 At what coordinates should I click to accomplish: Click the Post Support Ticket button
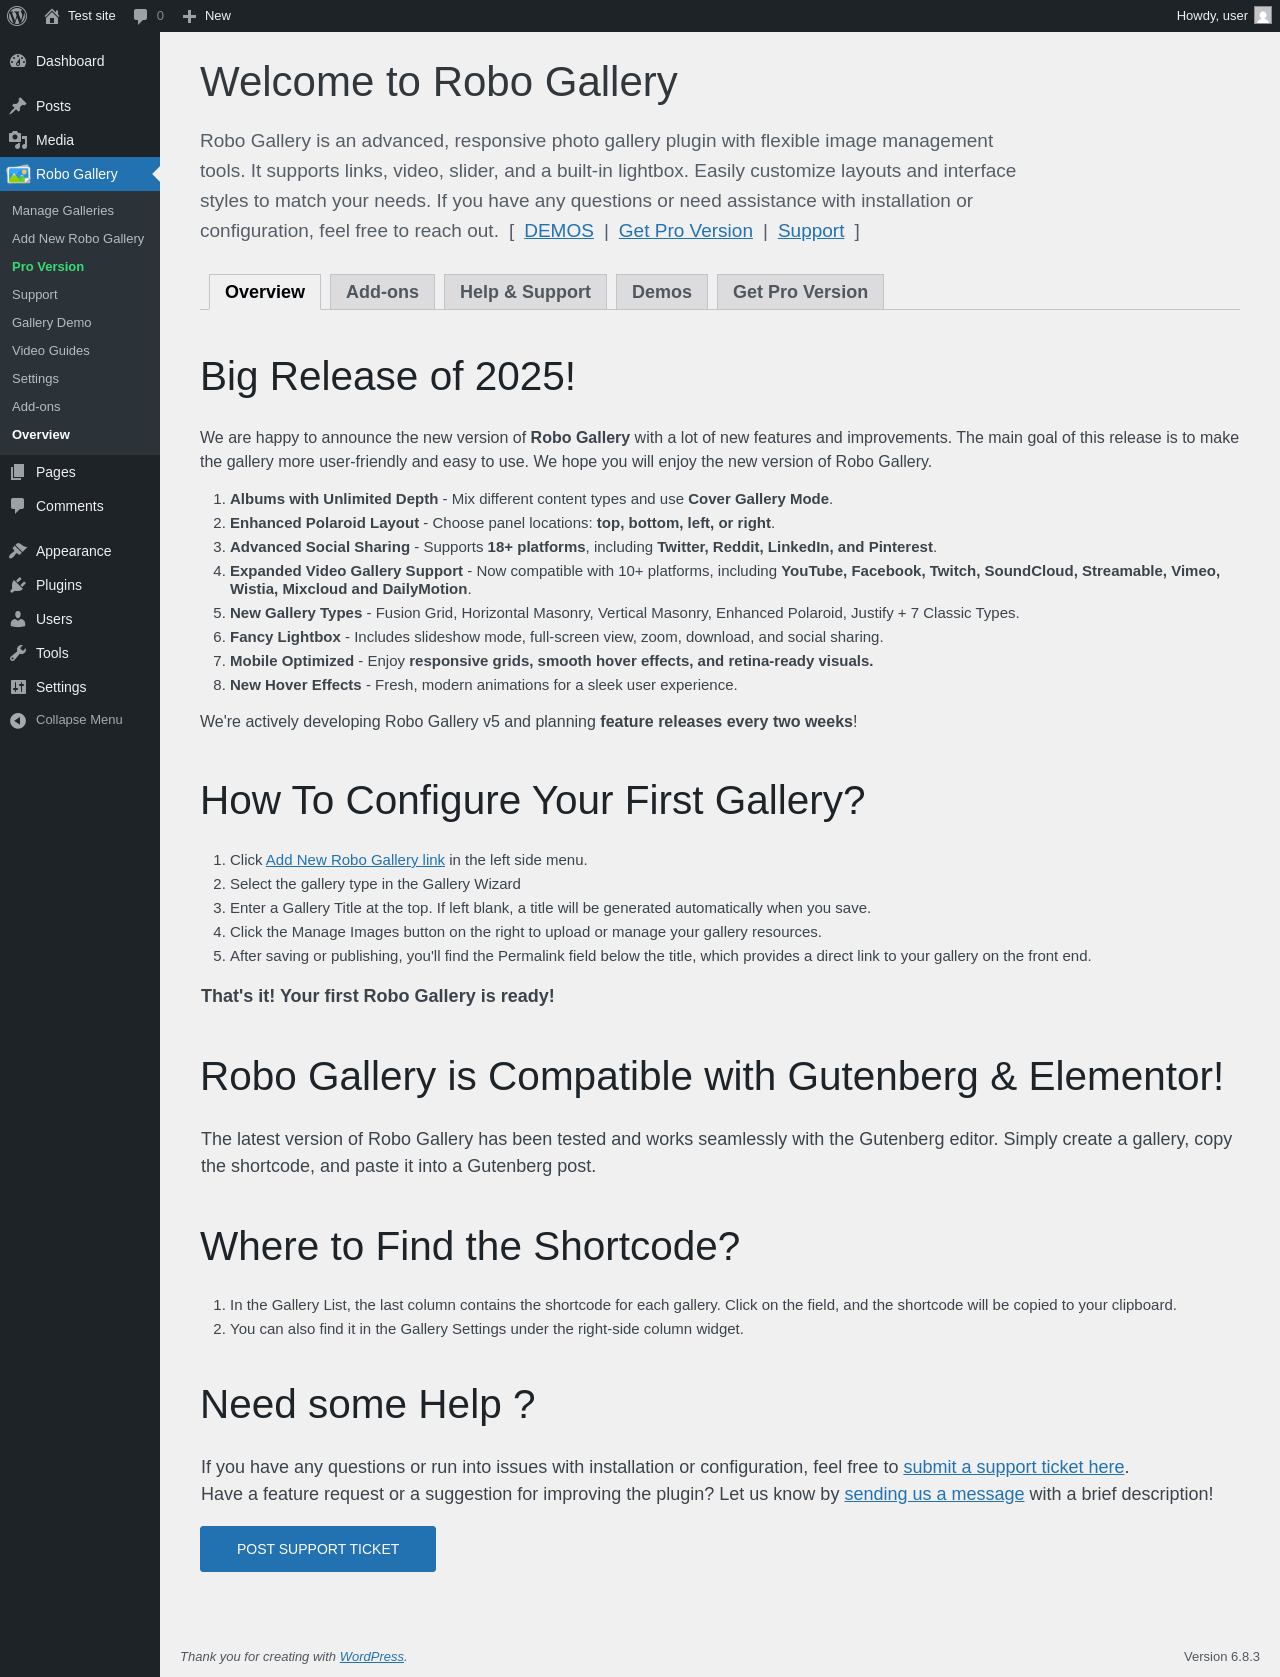click(x=318, y=1549)
